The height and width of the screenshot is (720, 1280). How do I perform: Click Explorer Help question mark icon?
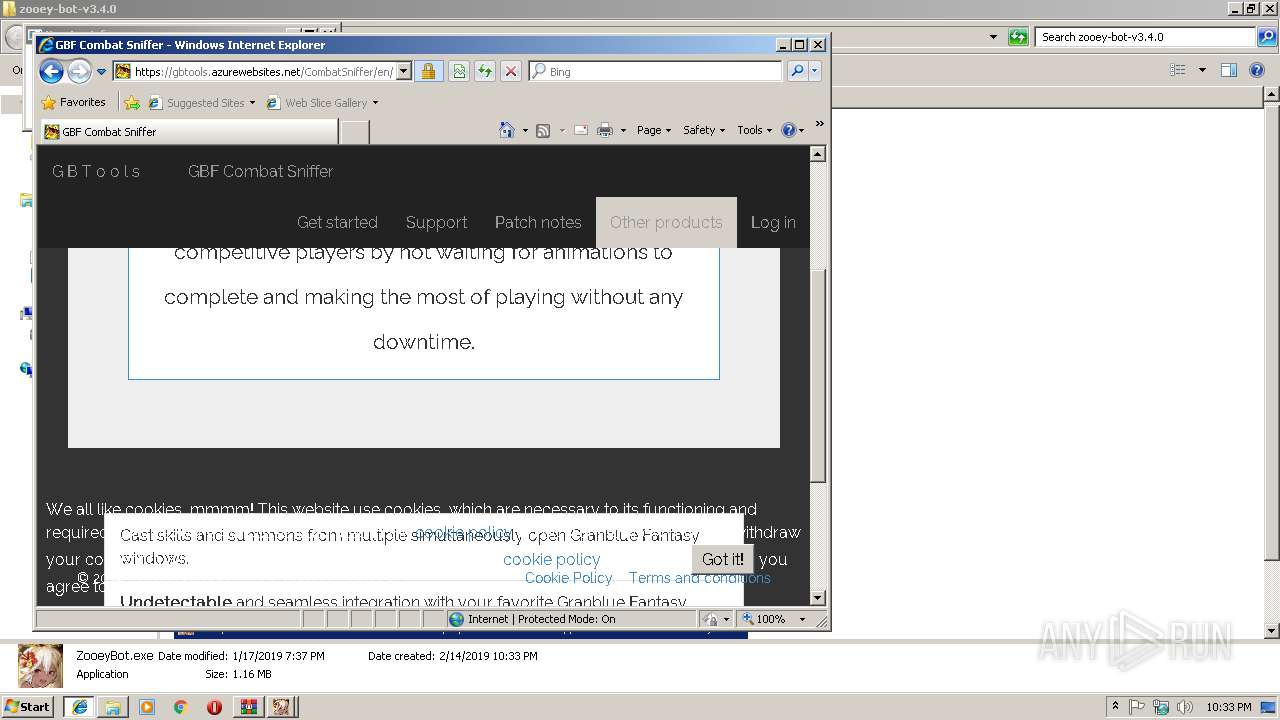click(x=1256, y=70)
